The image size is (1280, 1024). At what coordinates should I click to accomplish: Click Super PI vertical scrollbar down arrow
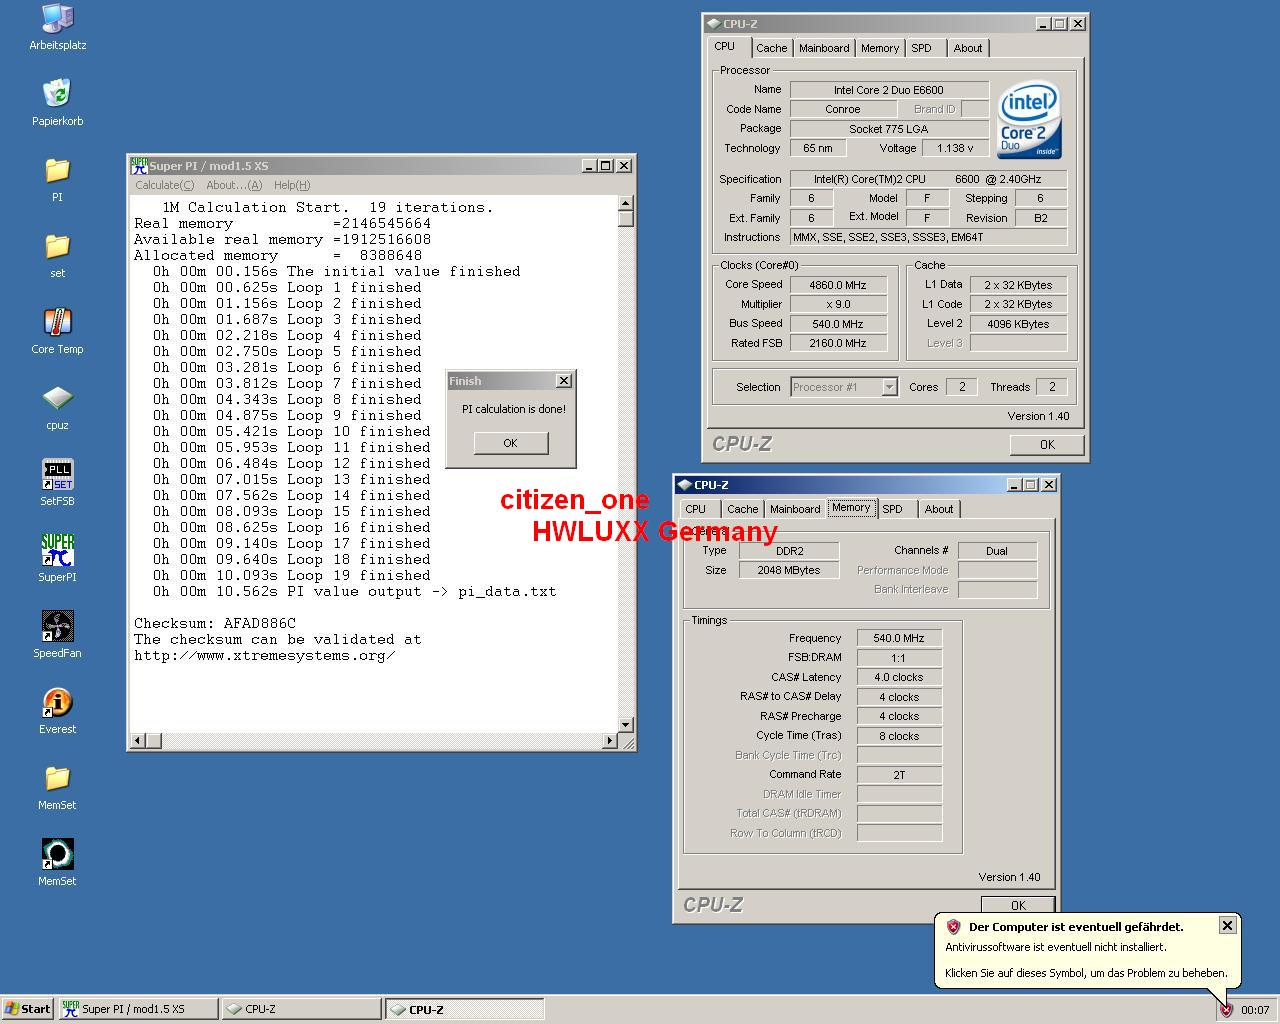(626, 725)
